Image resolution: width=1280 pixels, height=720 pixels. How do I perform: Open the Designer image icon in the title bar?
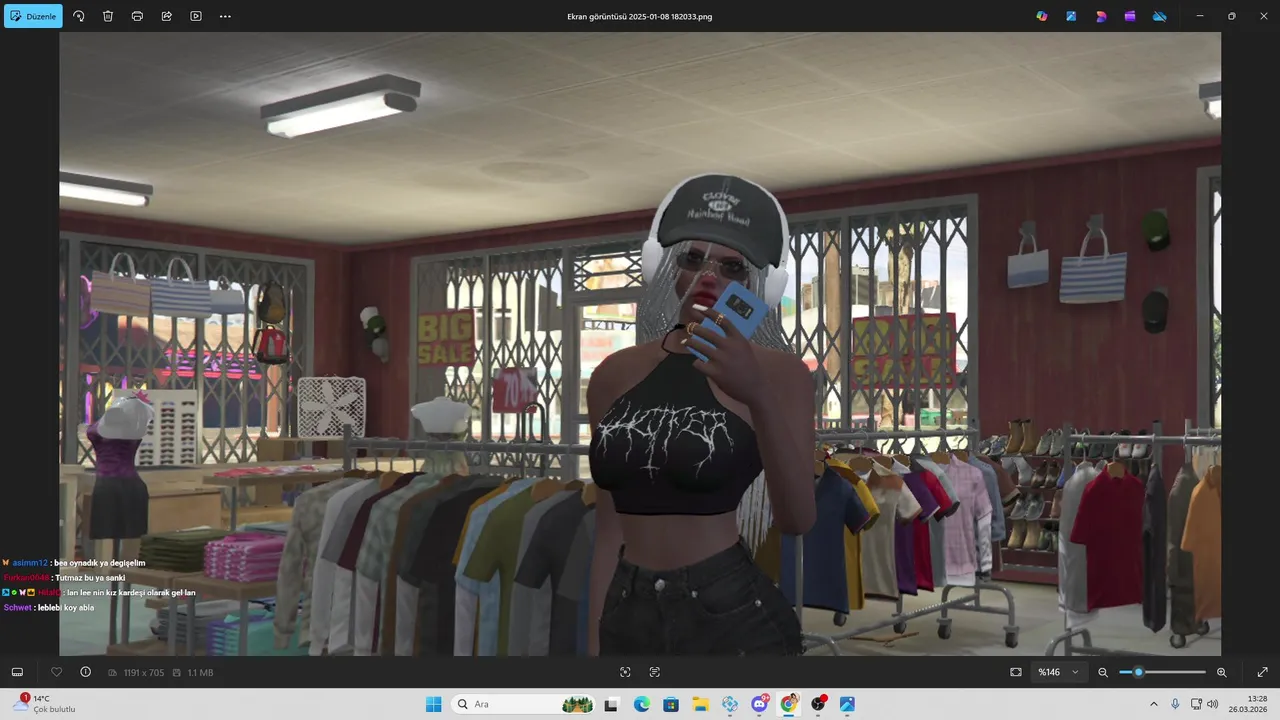coord(1071,16)
